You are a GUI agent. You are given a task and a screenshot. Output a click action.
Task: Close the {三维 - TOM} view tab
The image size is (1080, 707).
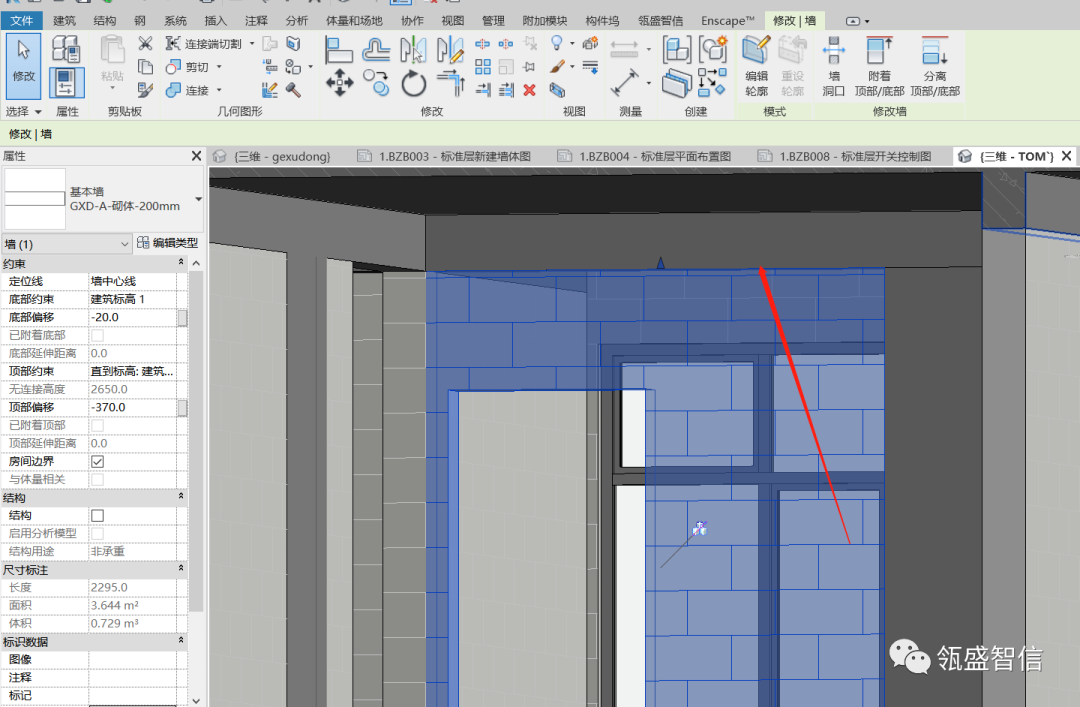pos(1066,156)
